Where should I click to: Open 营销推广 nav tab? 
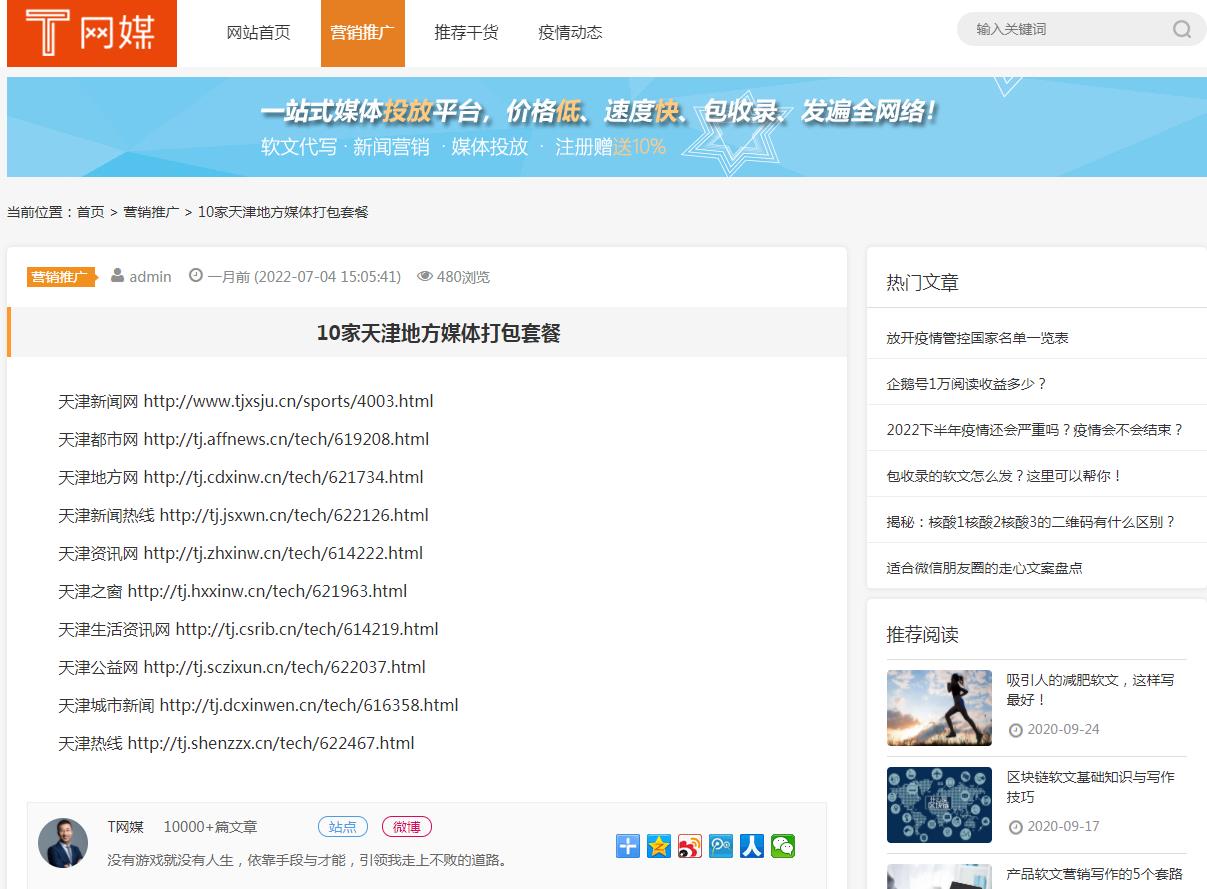point(363,32)
